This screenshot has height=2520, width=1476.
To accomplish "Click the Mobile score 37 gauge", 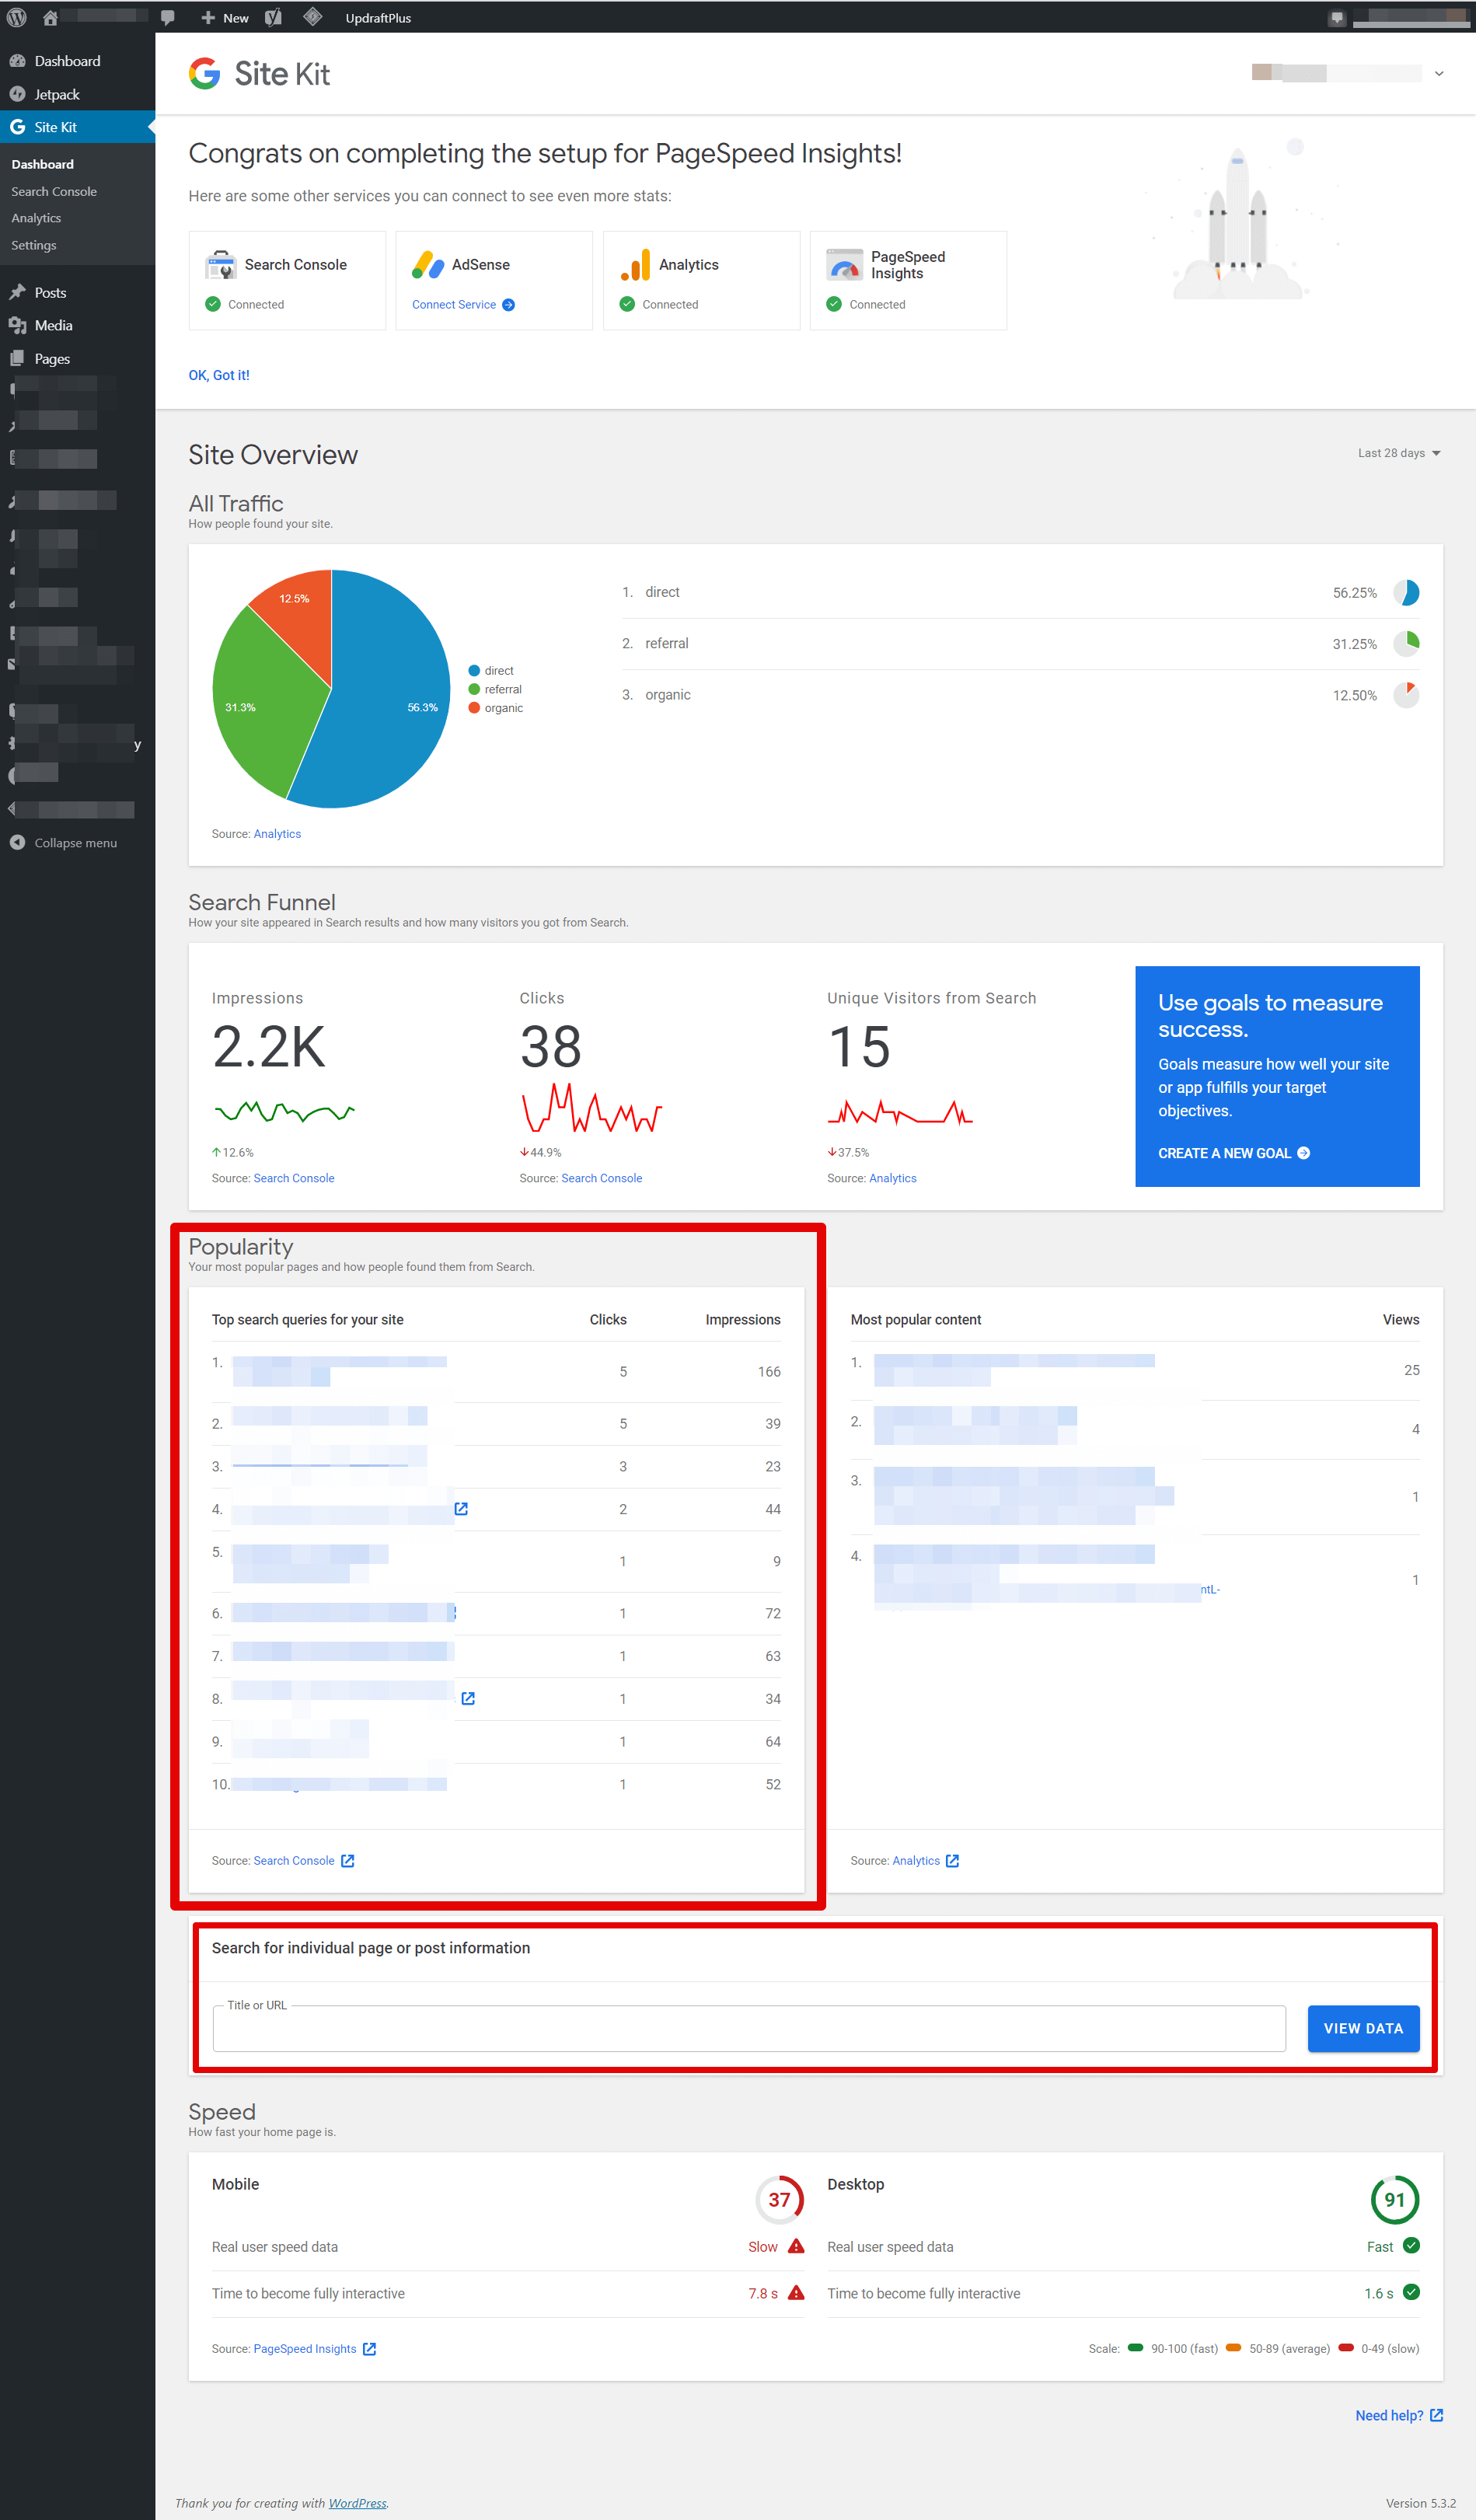I will 780,2200.
